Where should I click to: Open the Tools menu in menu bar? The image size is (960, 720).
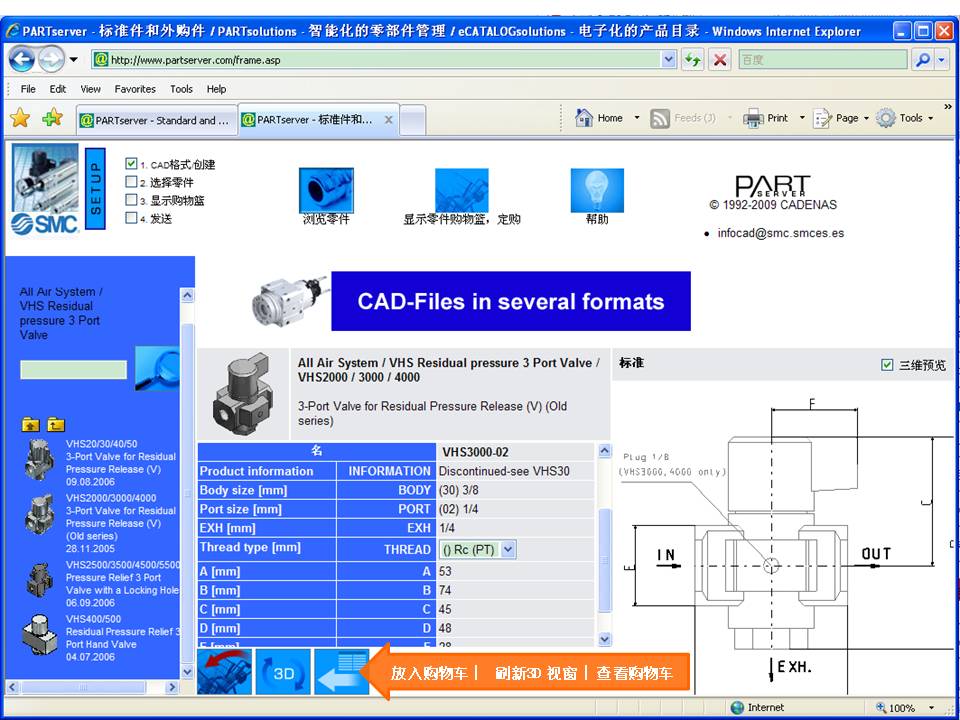click(181, 89)
